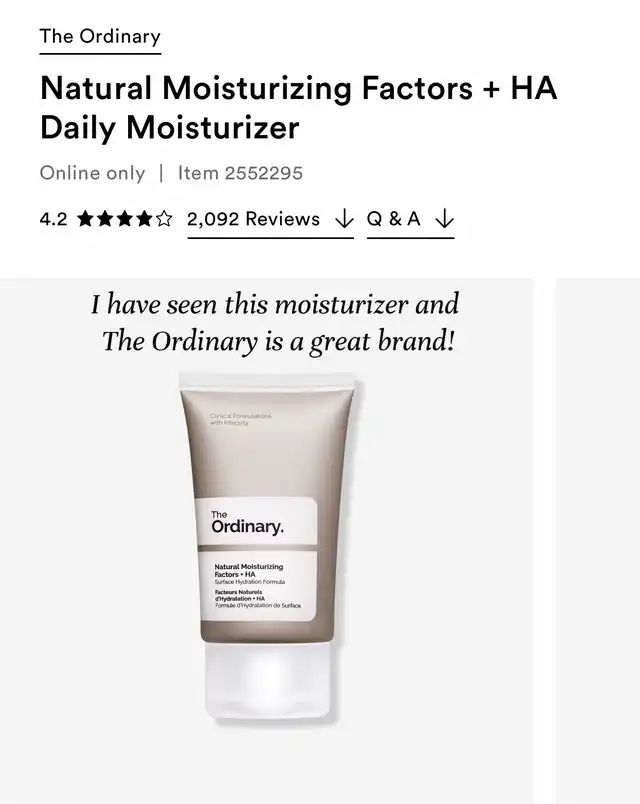The image size is (640, 804).
Task: Click the first filled rating star
Action: 86,219
